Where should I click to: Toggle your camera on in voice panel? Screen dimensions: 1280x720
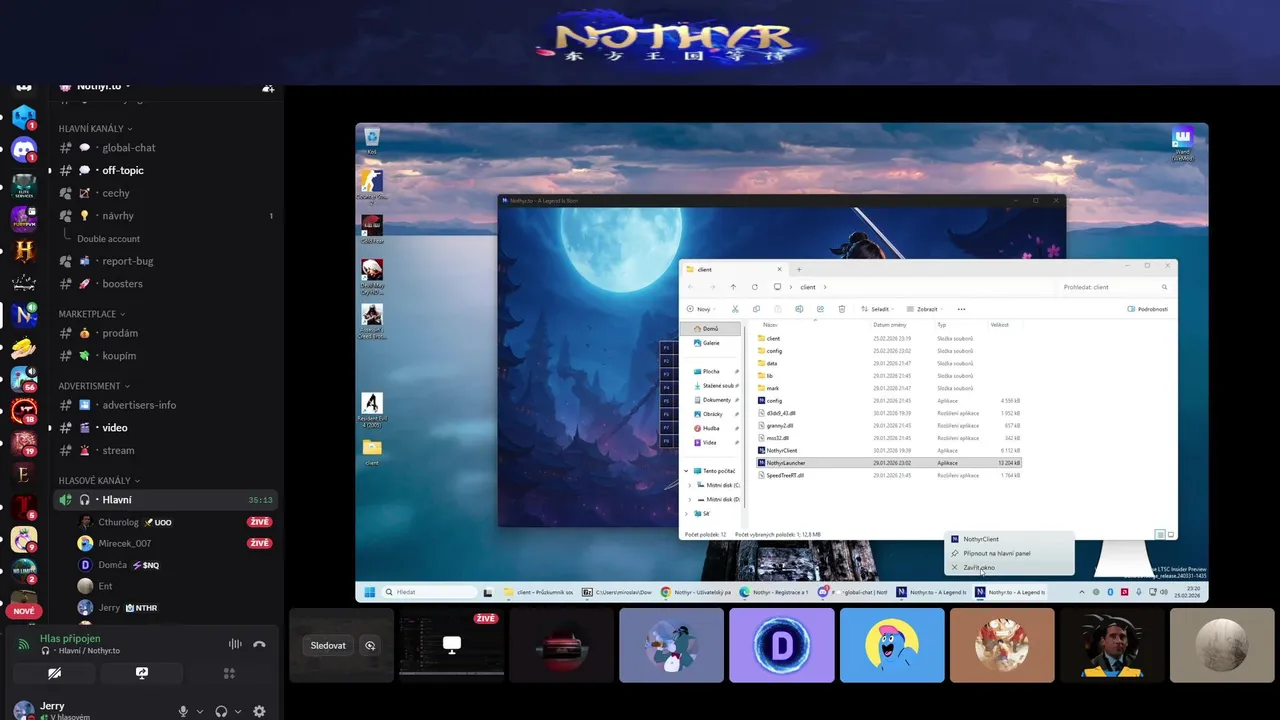click(53, 673)
